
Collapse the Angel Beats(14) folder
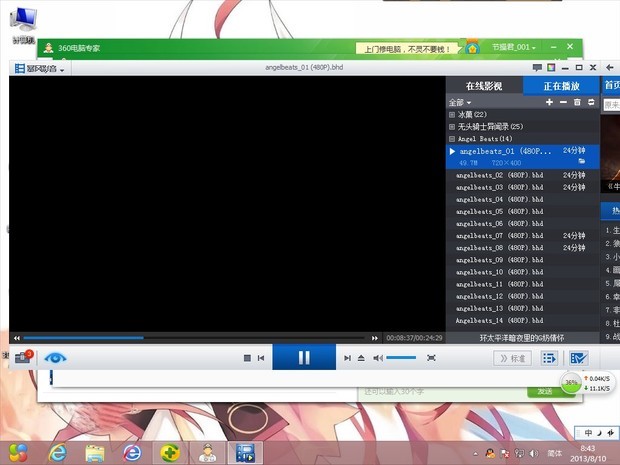coord(452,138)
